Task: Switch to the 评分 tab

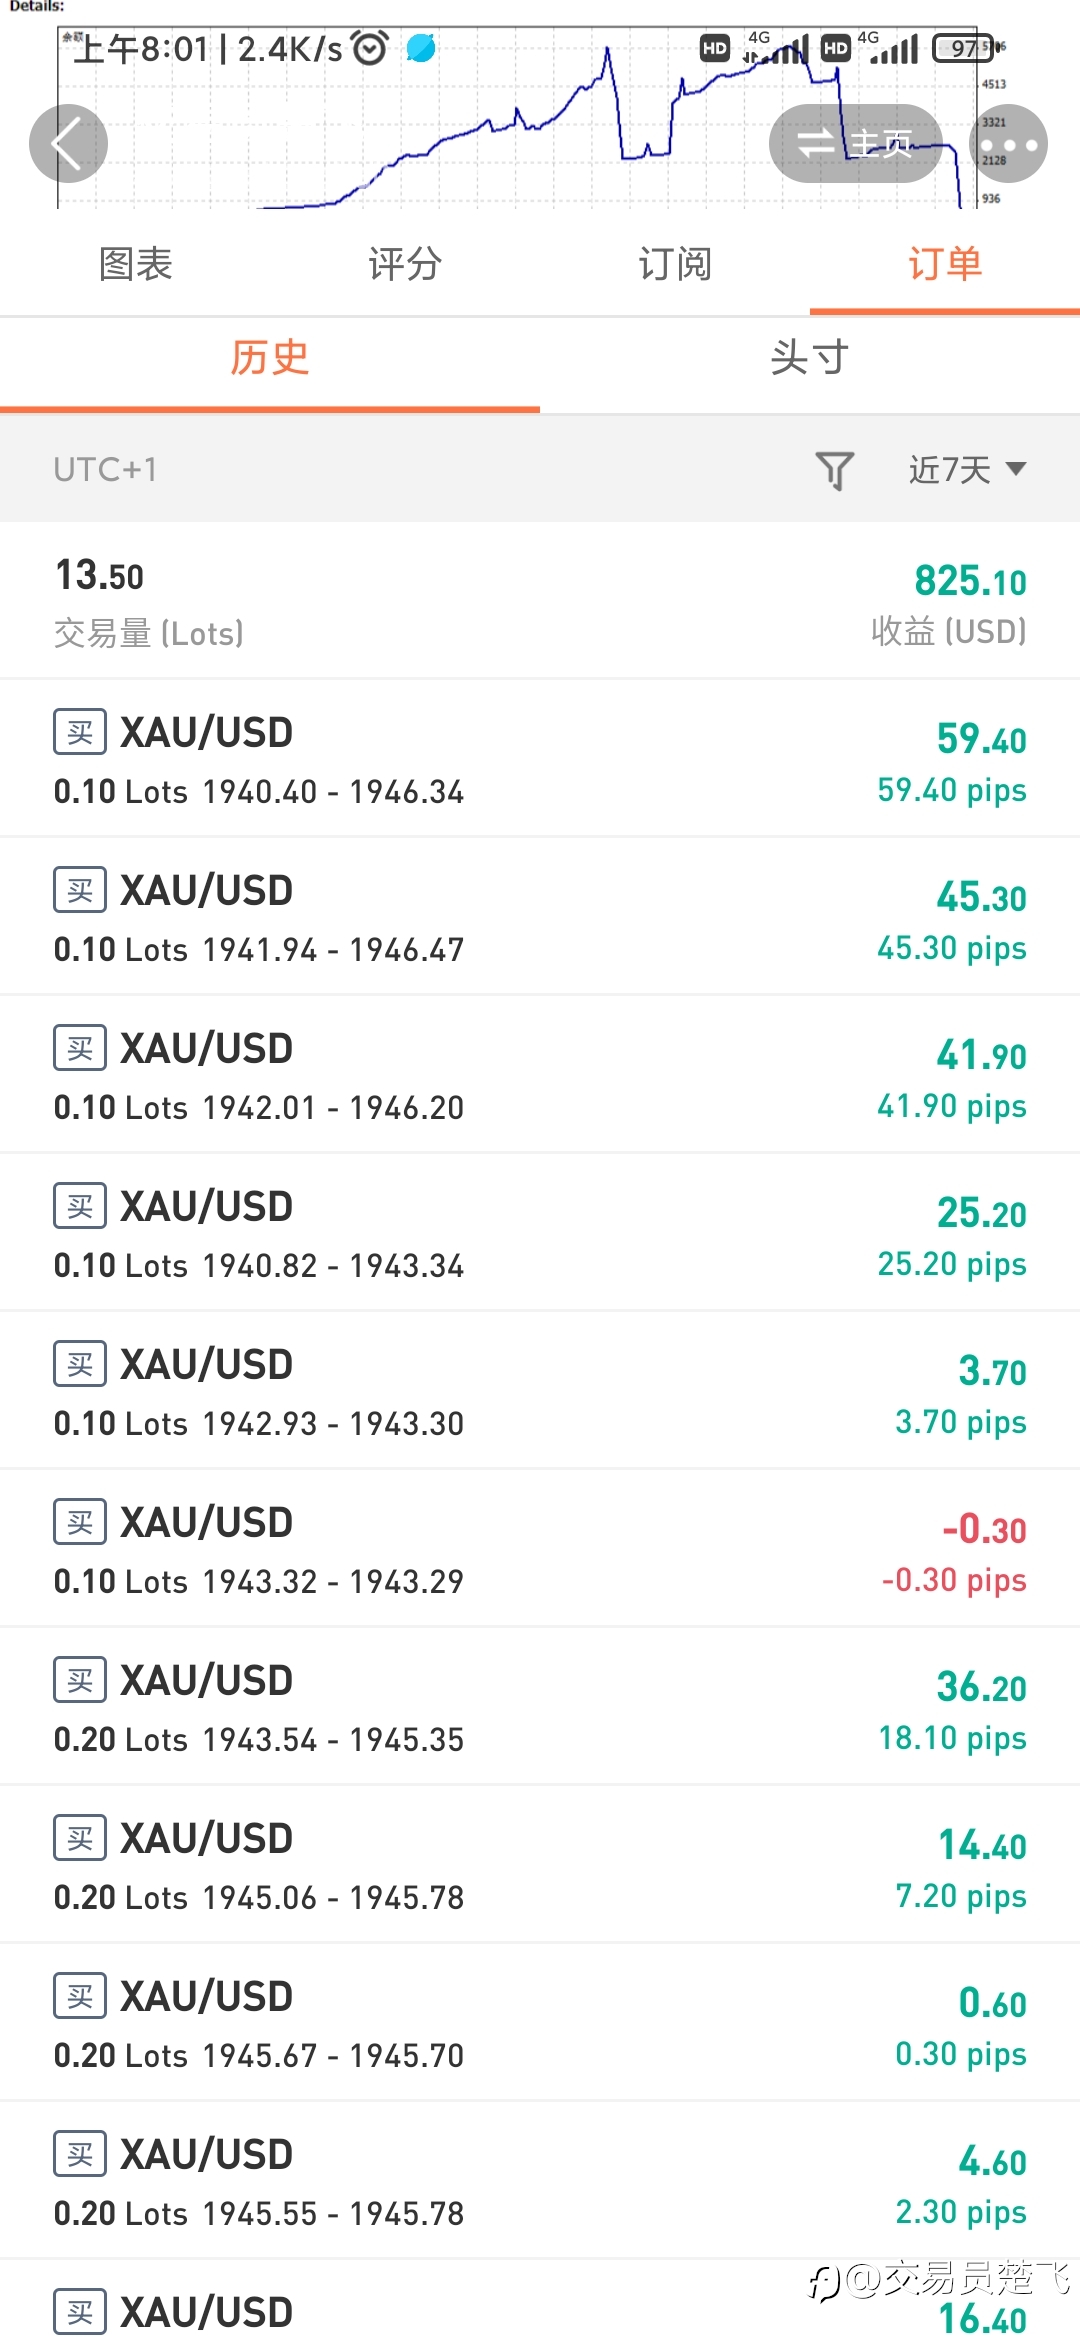Action: point(405,265)
